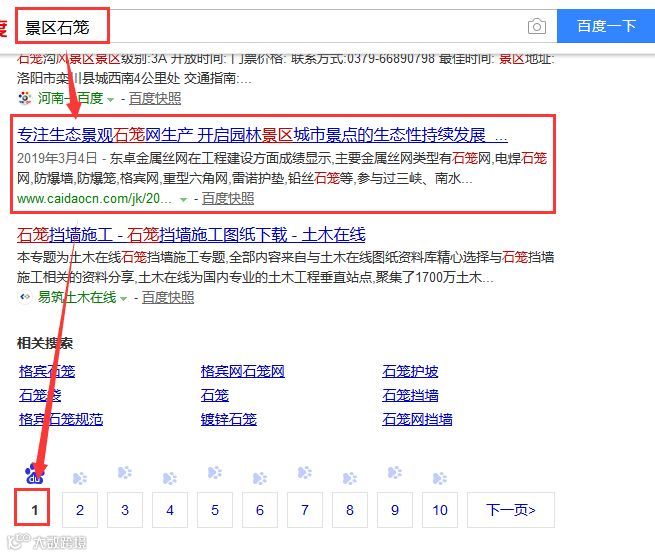Select related search 石笼挡墙
Image resolution: width=655 pixels, height=556 pixels.
(x=410, y=395)
